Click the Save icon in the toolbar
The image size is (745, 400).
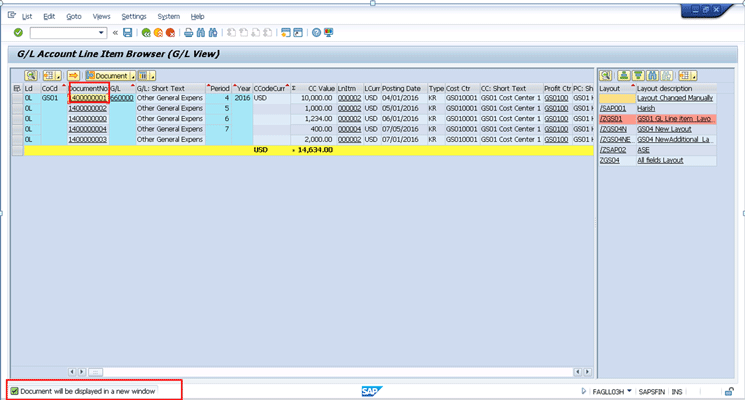click(127, 33)
